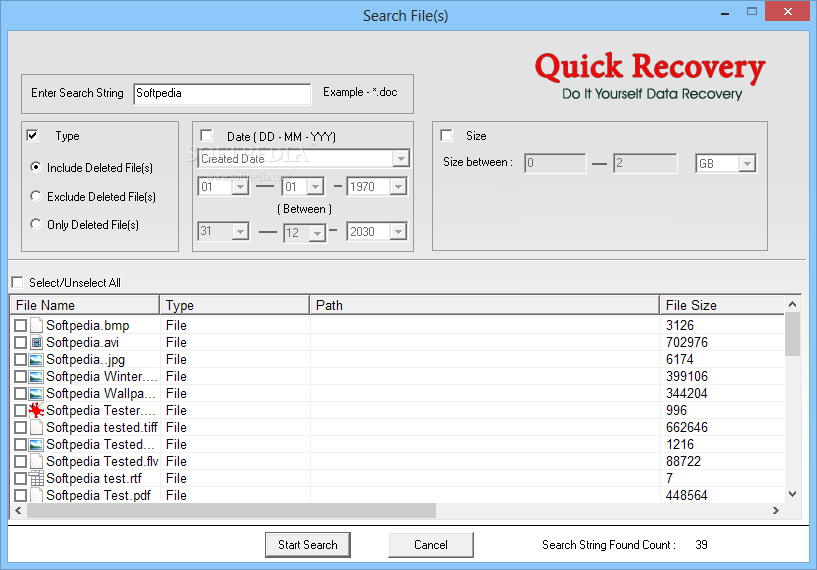Click the Softpedia tested.tiff file icon

[36, 427]
